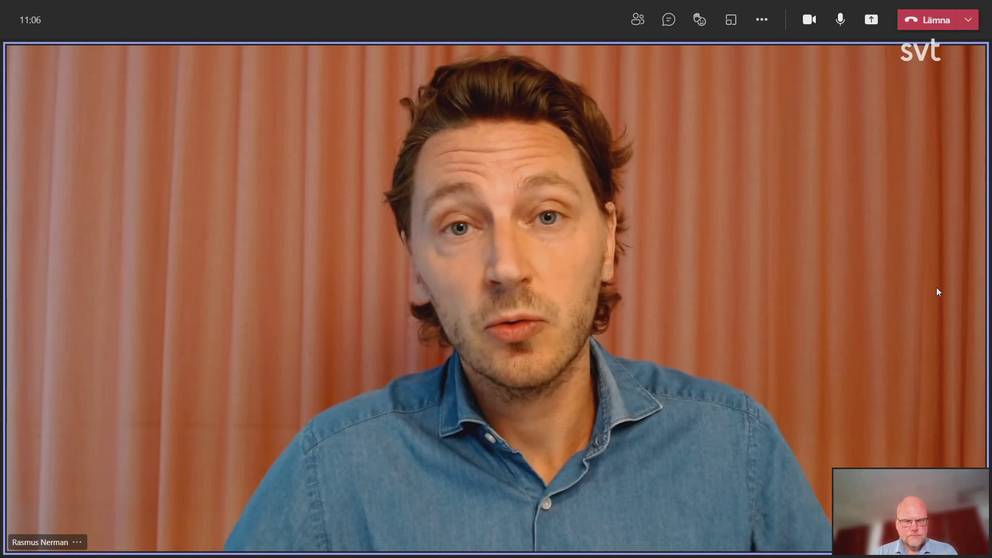Mute the microphone

(x=840, y=19)
